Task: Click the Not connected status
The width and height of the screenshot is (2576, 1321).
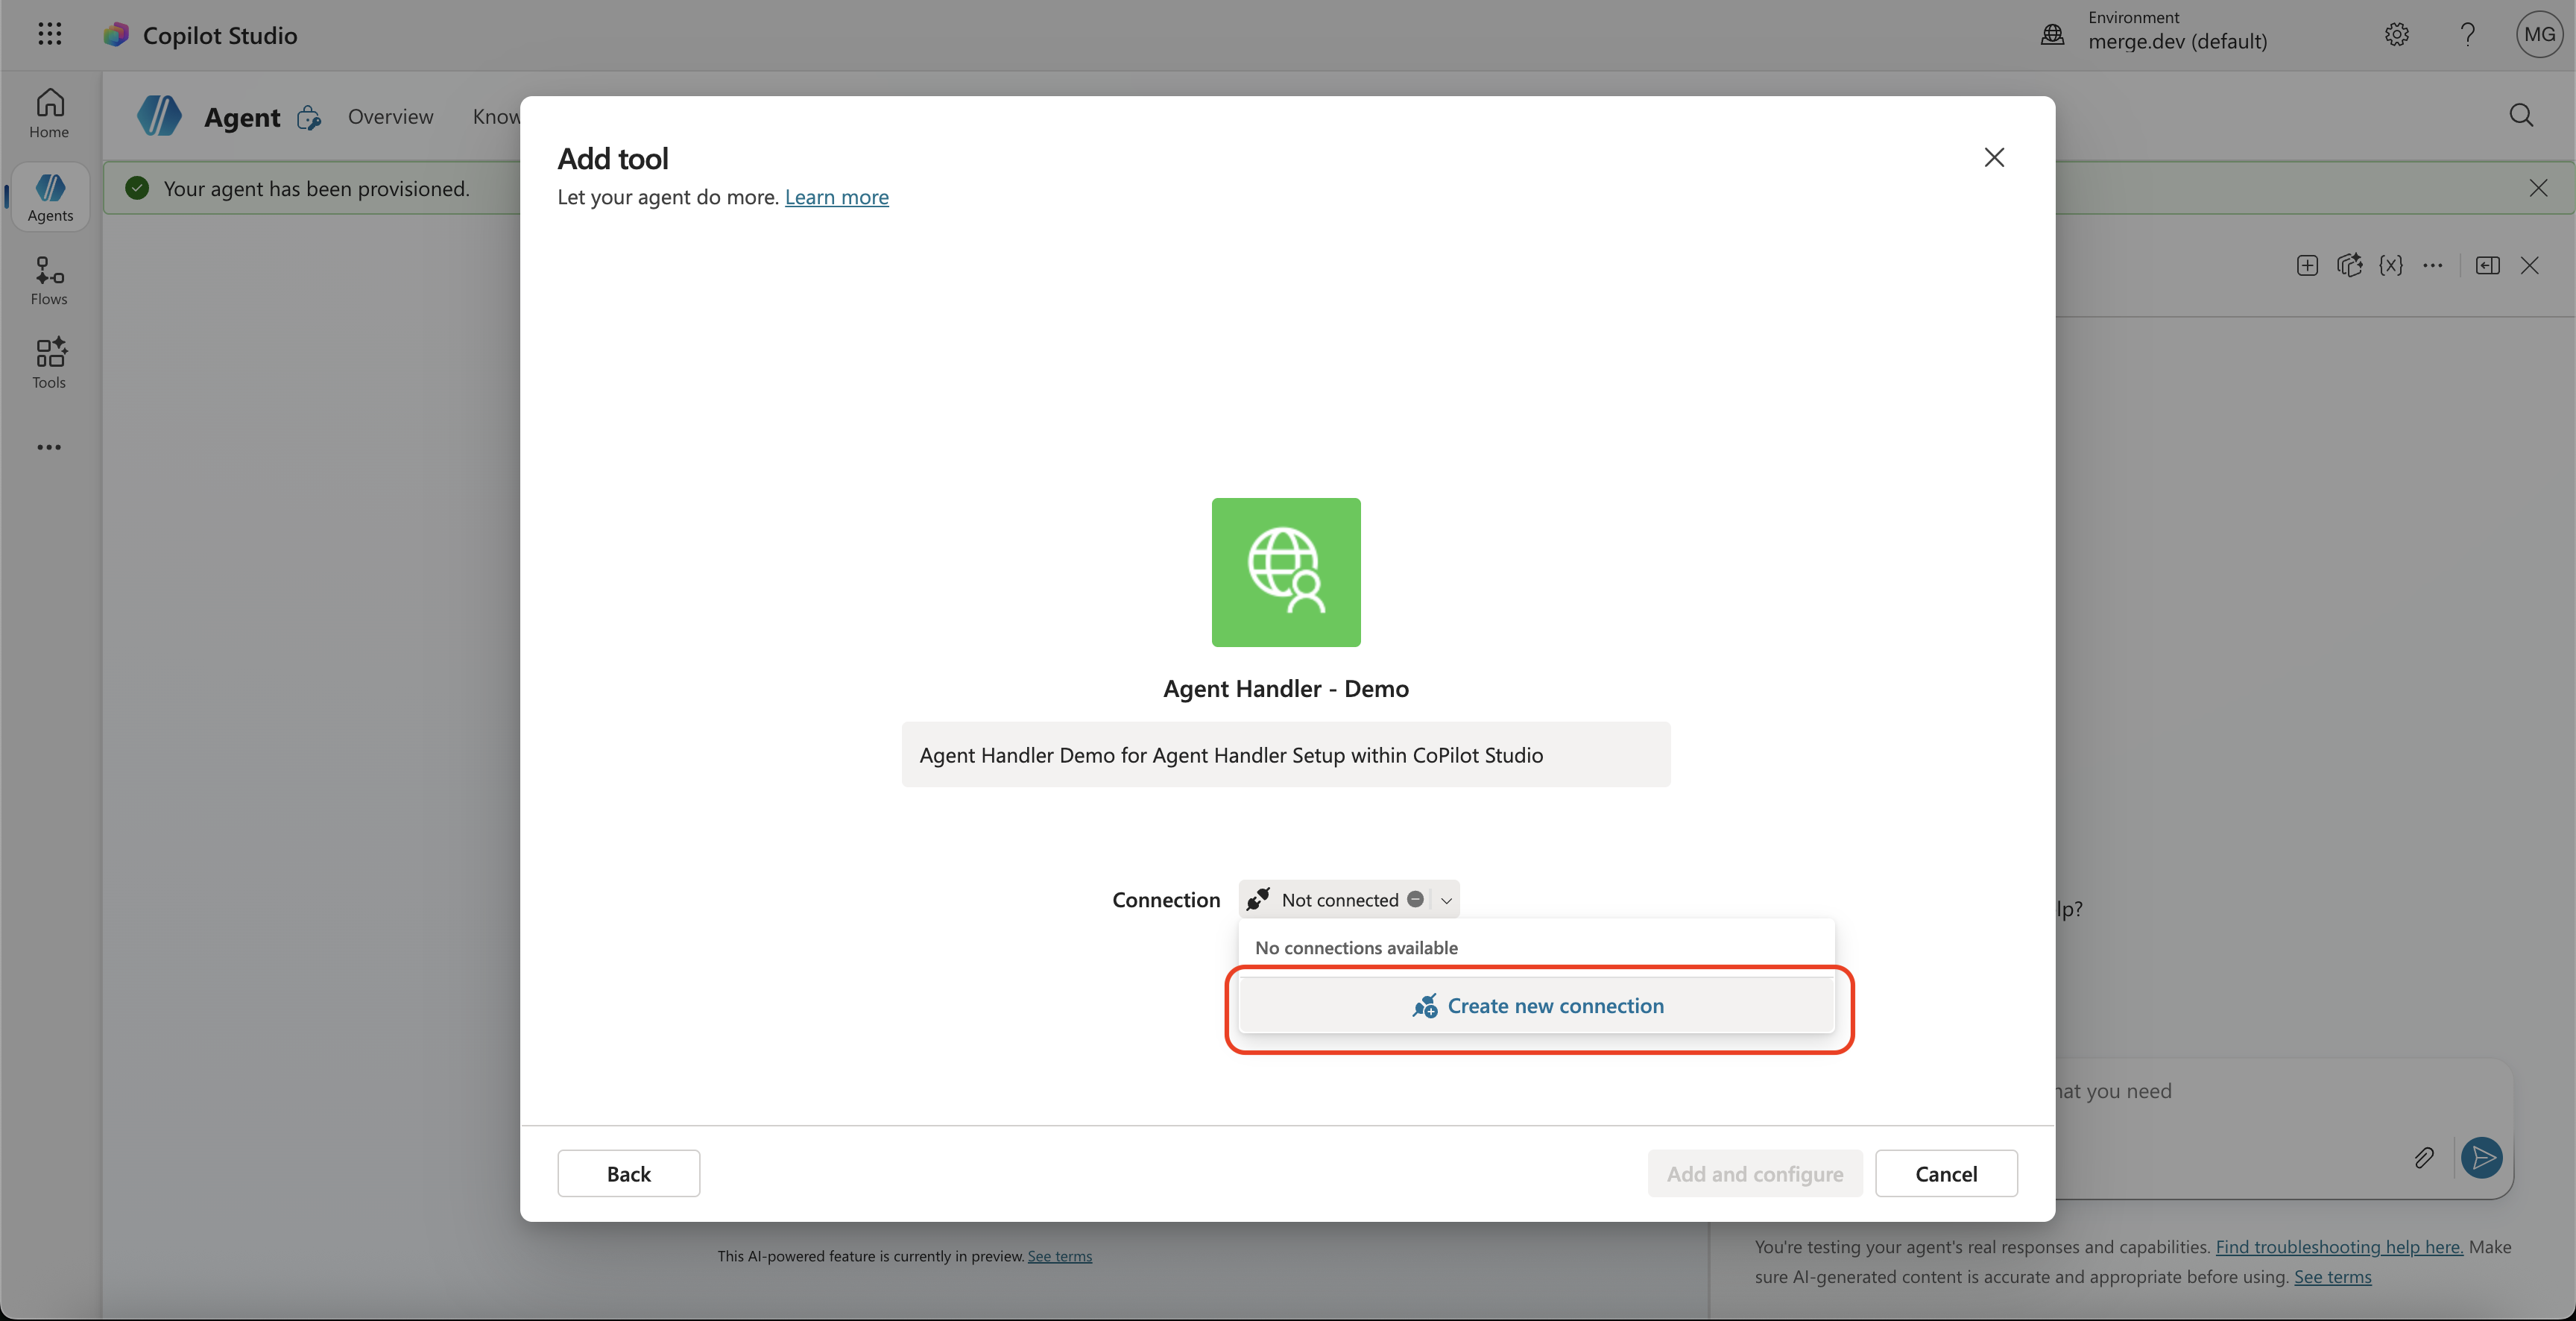Action: [1339, 900]
